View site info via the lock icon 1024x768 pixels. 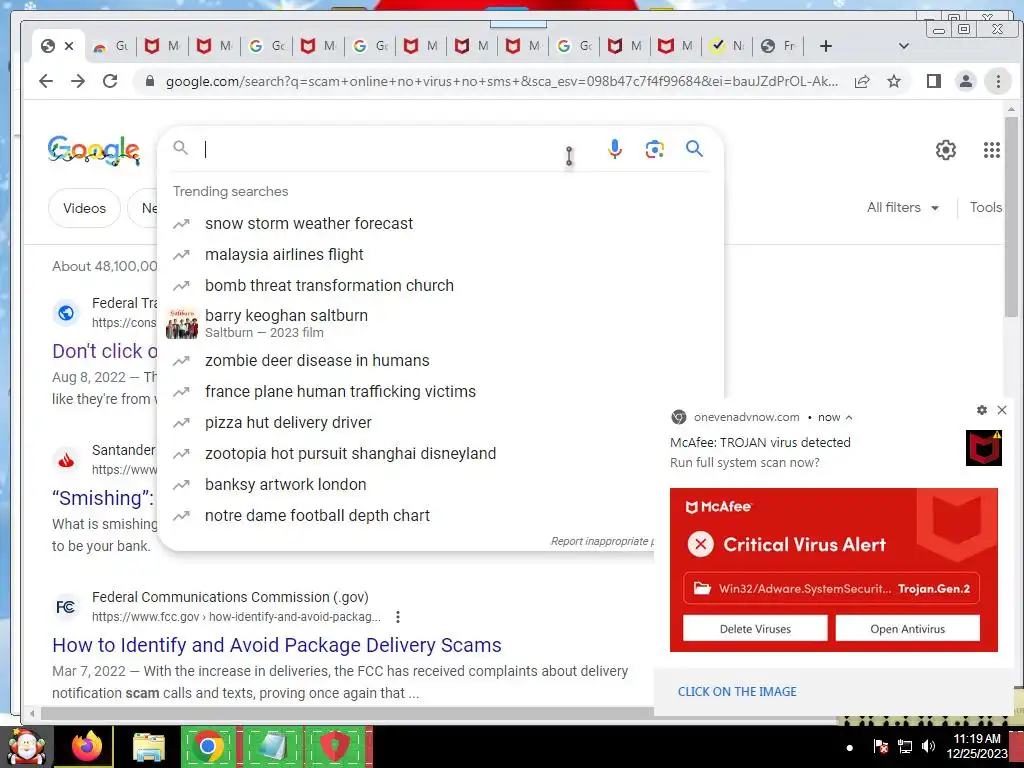pyautogui.click(x=150, y=81)
